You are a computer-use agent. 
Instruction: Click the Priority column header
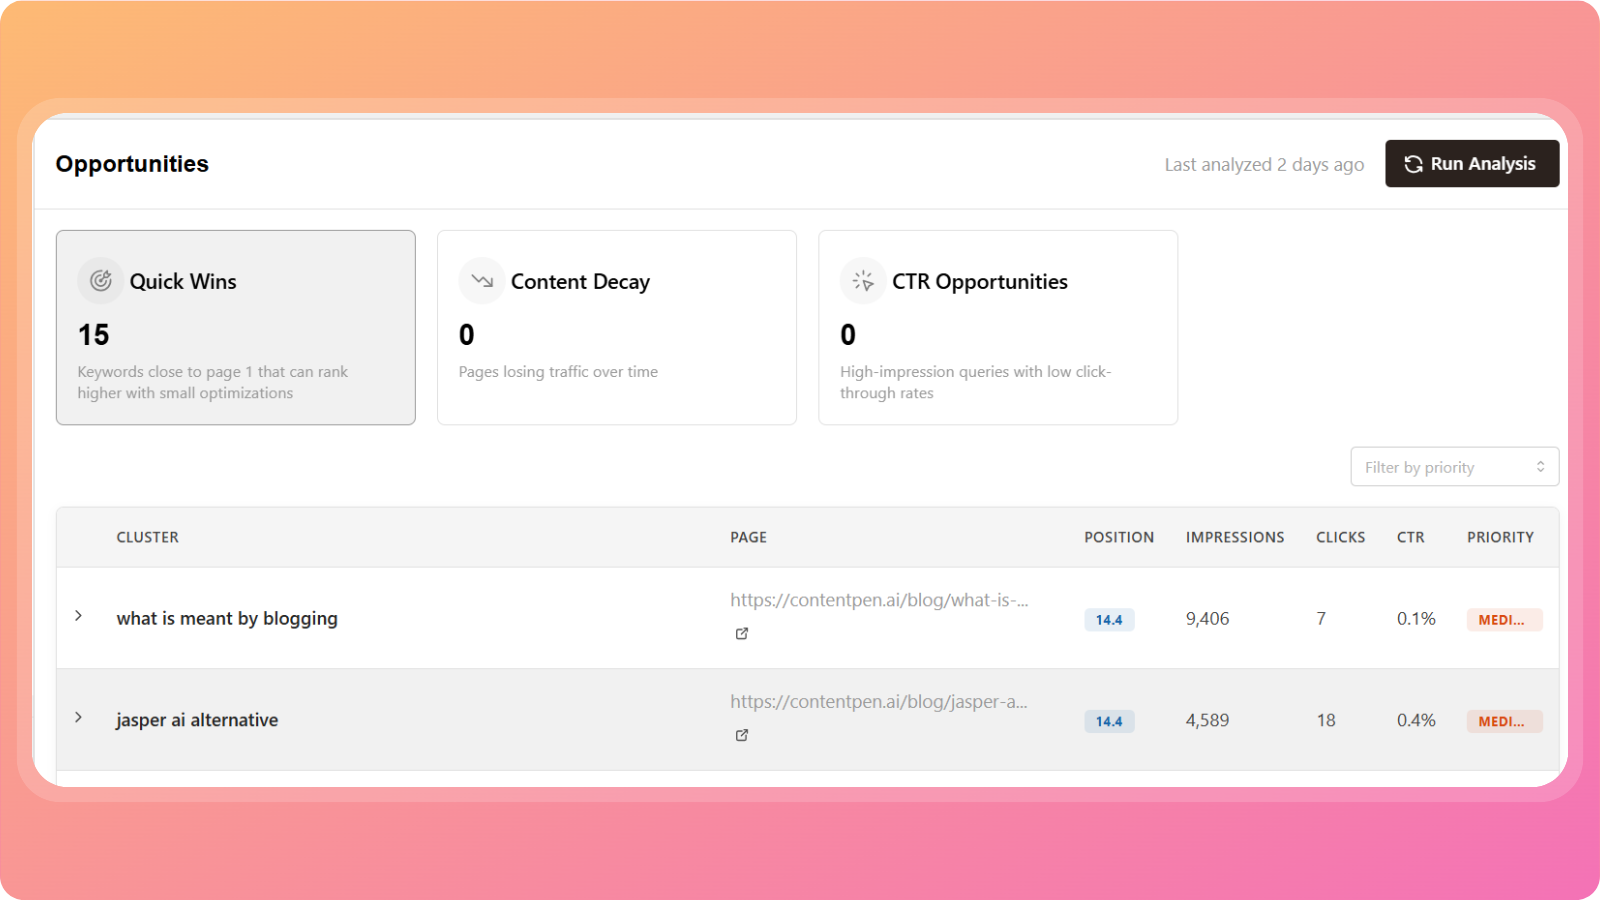pos(1500,537)
